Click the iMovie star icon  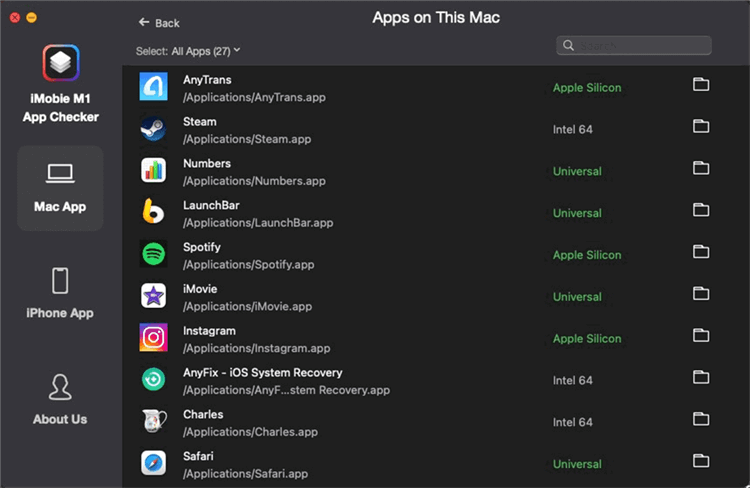pos(154,296)
